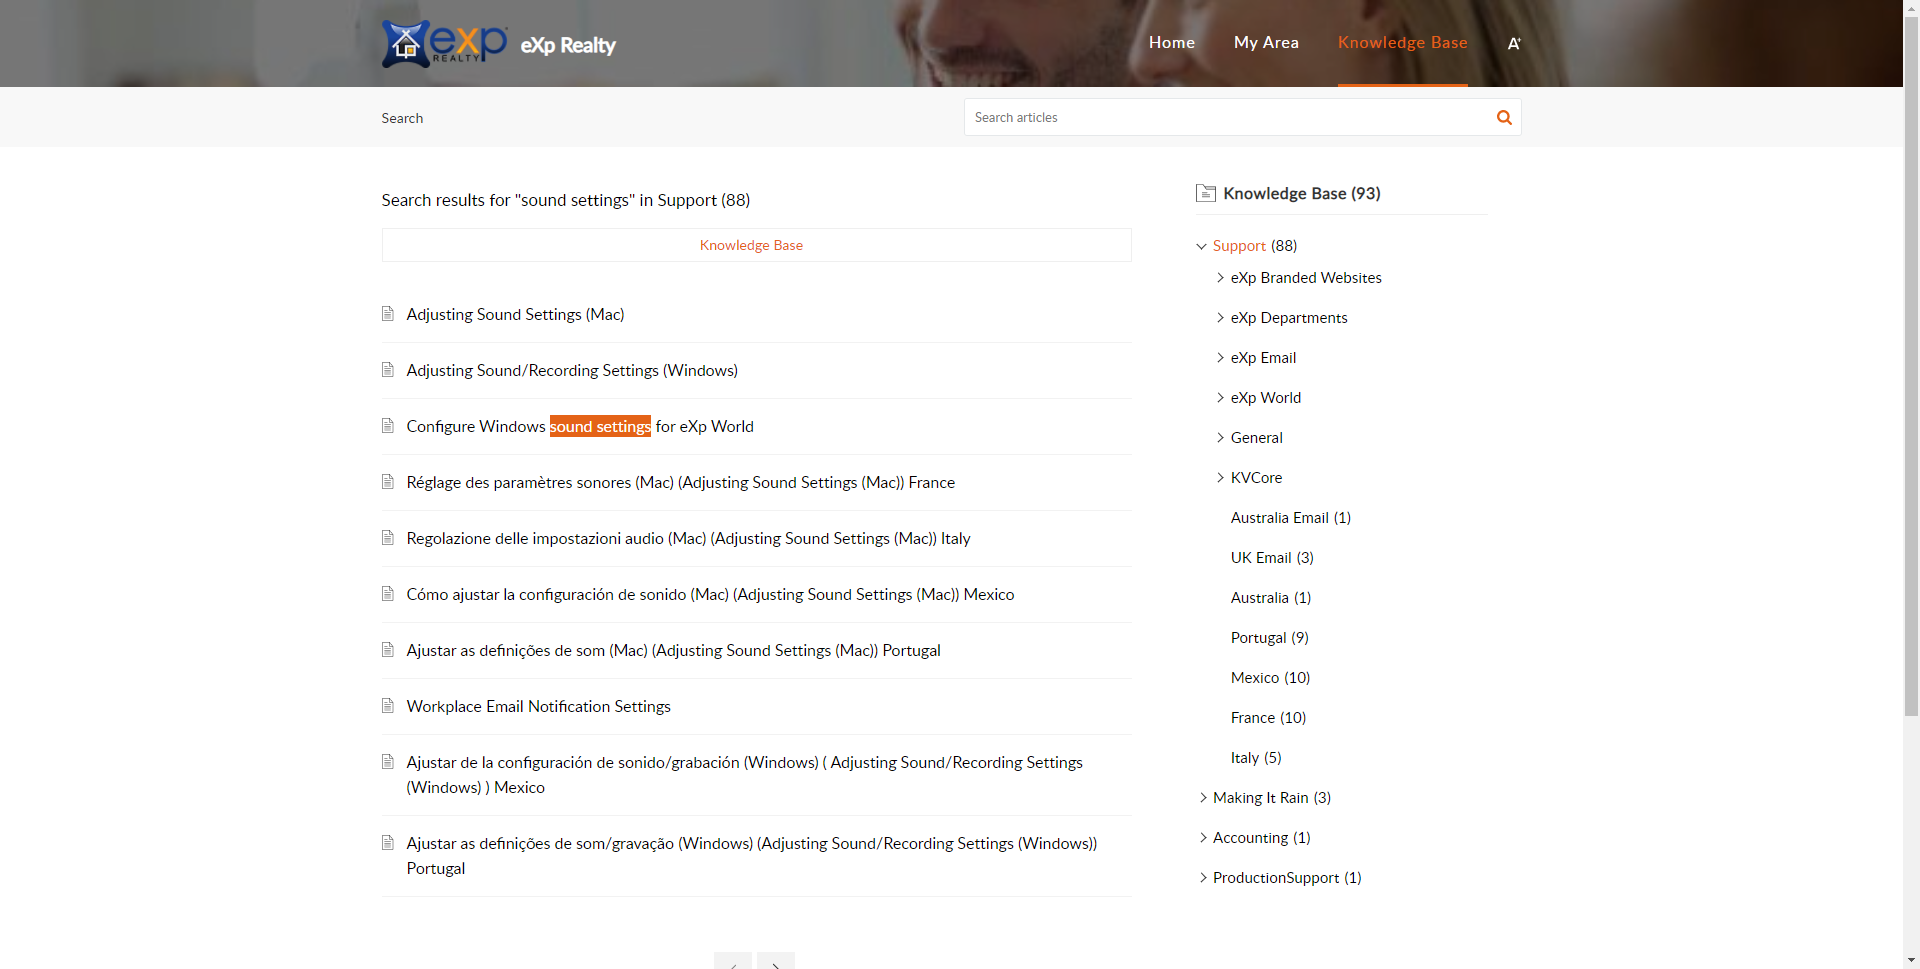1920x969 pixels.
Task: Click document icon beside Cómo ajustar la configuración
Action: [388, 594]
